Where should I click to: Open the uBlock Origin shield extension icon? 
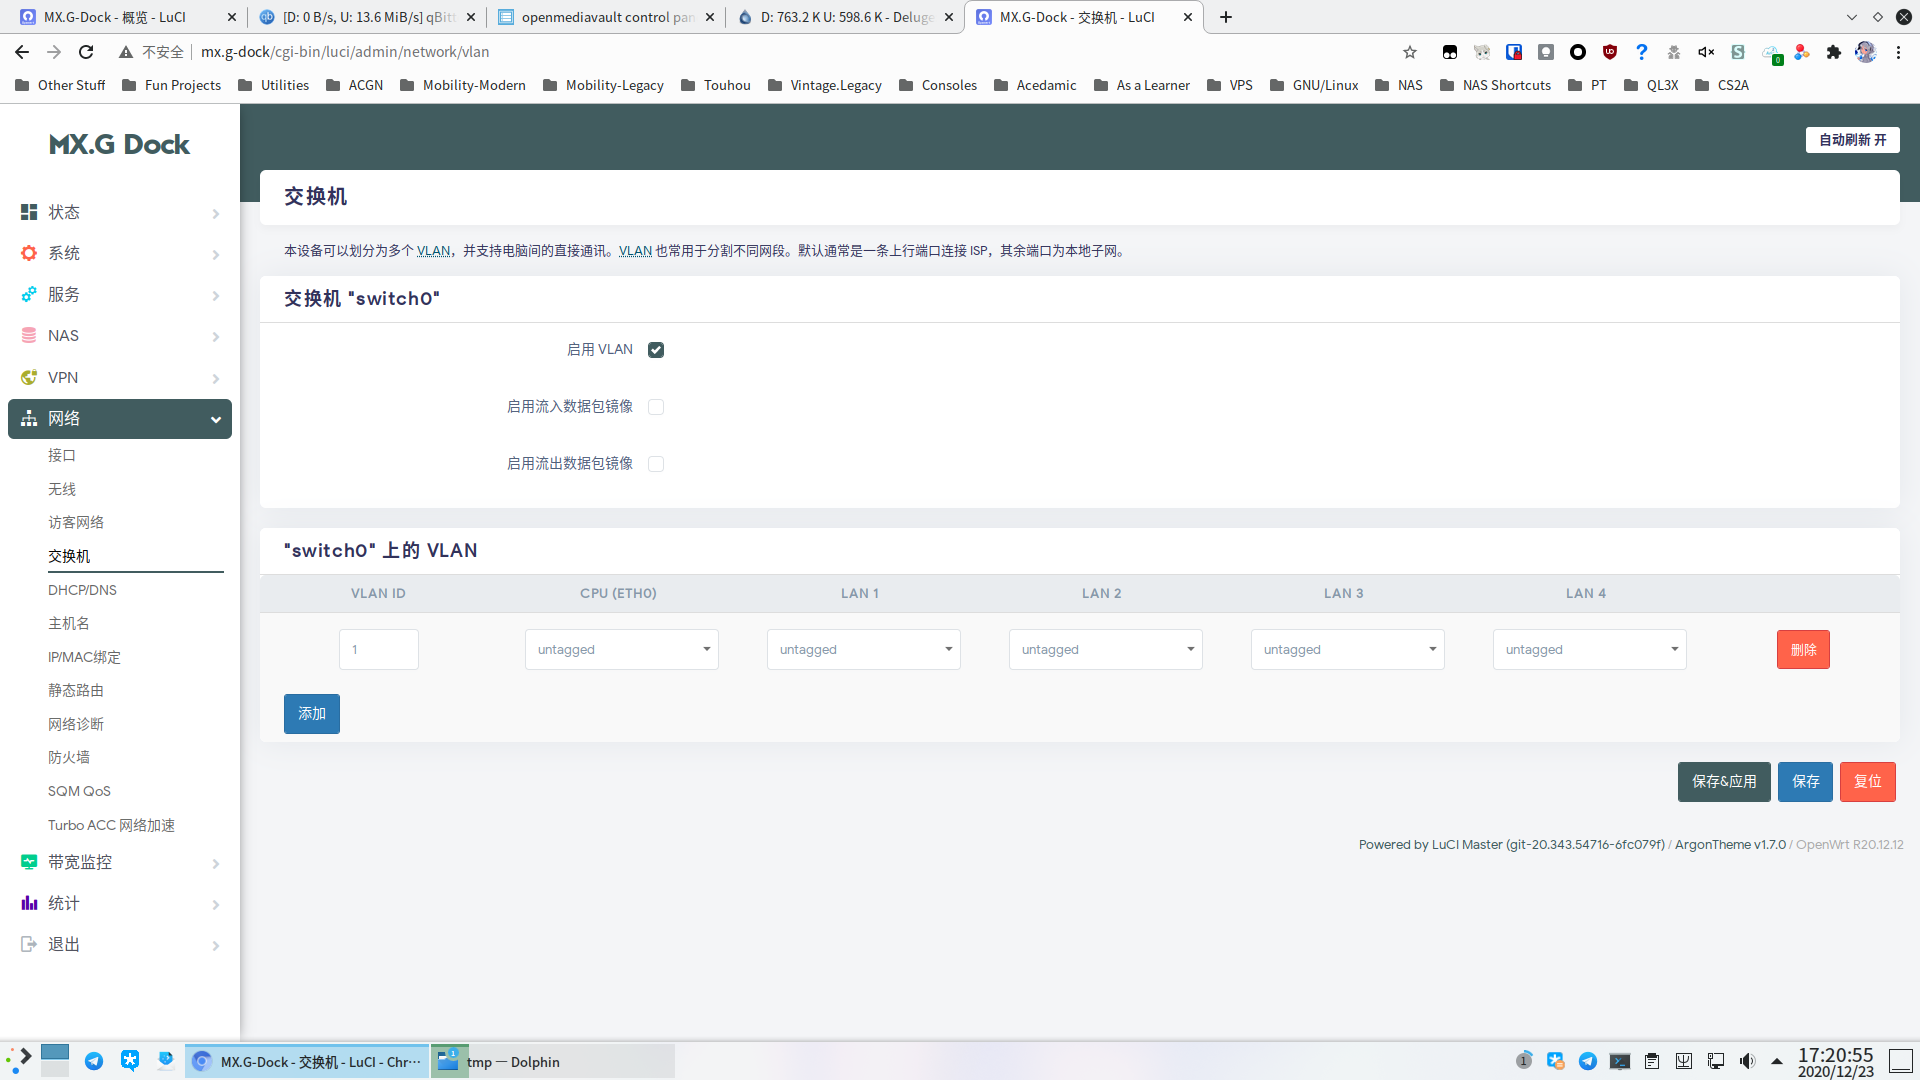(1609, 52)
